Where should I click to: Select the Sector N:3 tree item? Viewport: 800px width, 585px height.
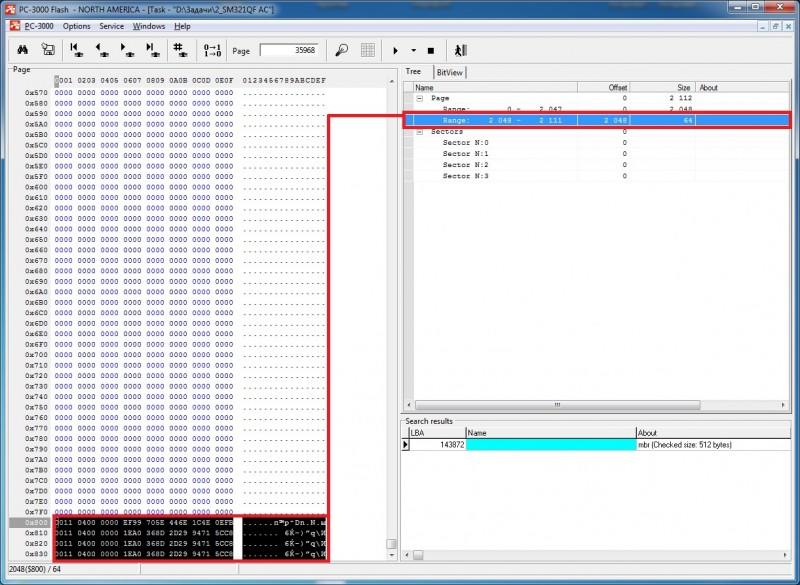465,176
